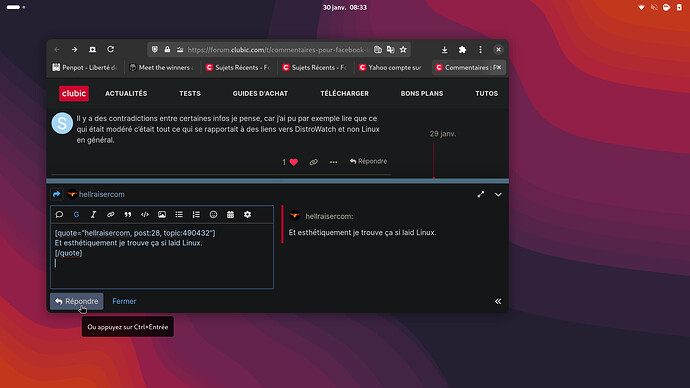Go forward in browser history
This screenshot has width=690, height=388.
pos(74,50)
